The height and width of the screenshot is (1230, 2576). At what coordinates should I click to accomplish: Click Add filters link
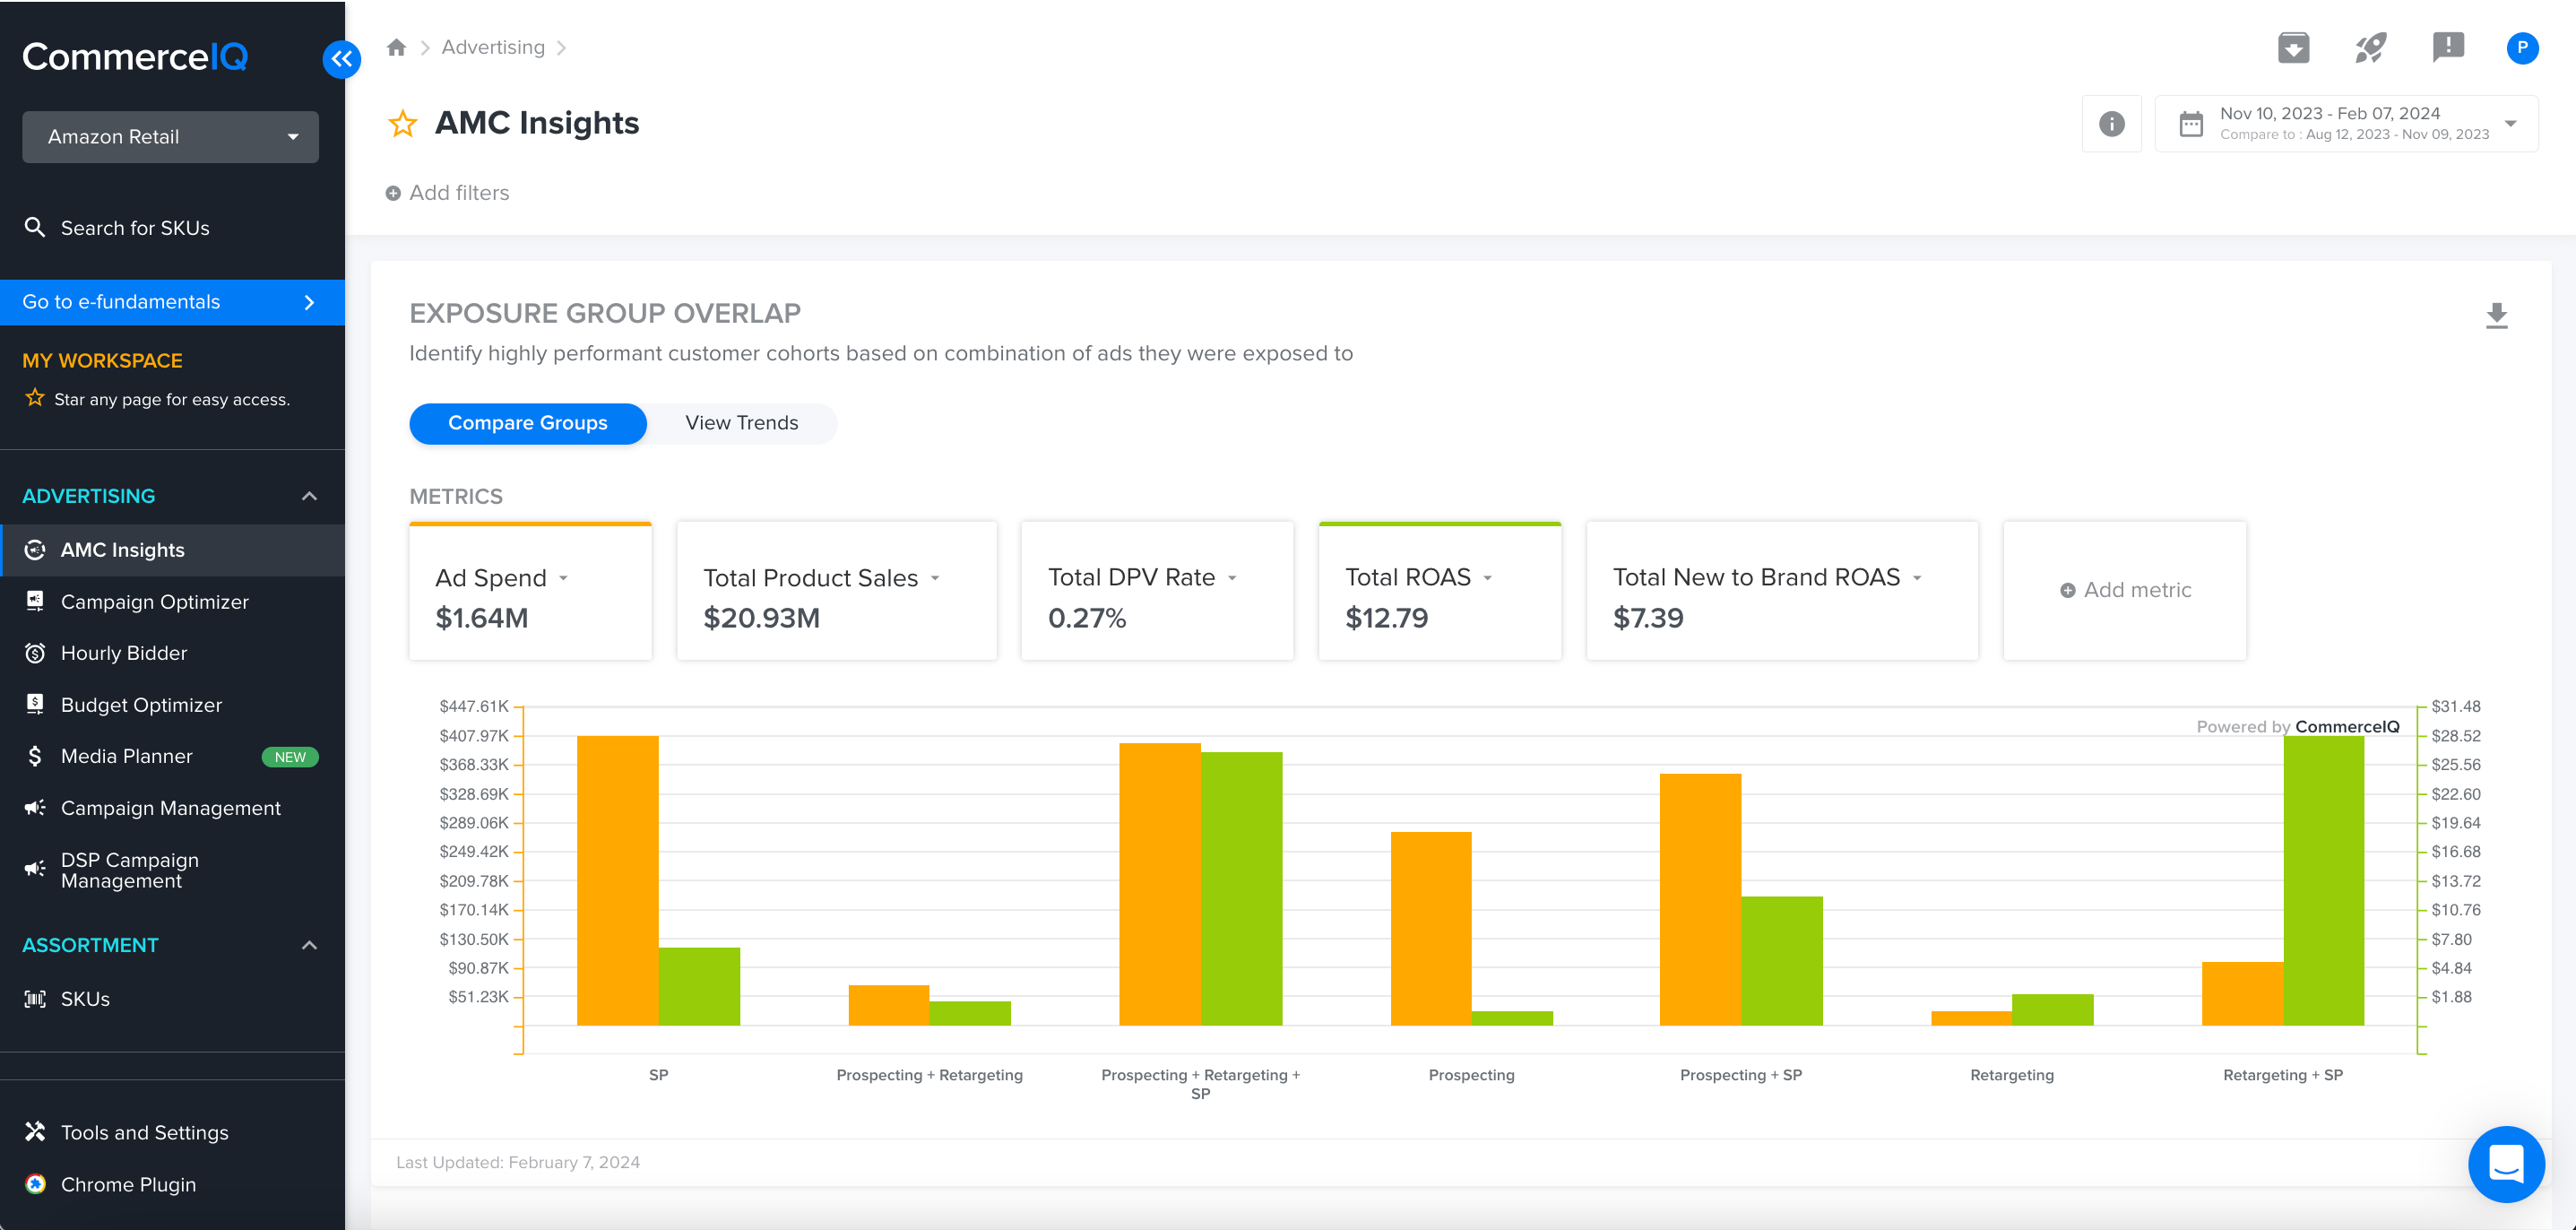448,193
